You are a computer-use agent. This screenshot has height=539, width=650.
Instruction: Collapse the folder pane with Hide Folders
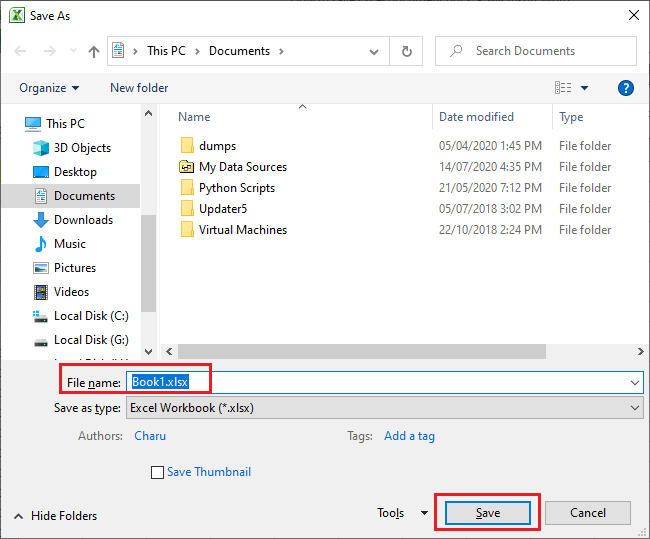point(56,516)
